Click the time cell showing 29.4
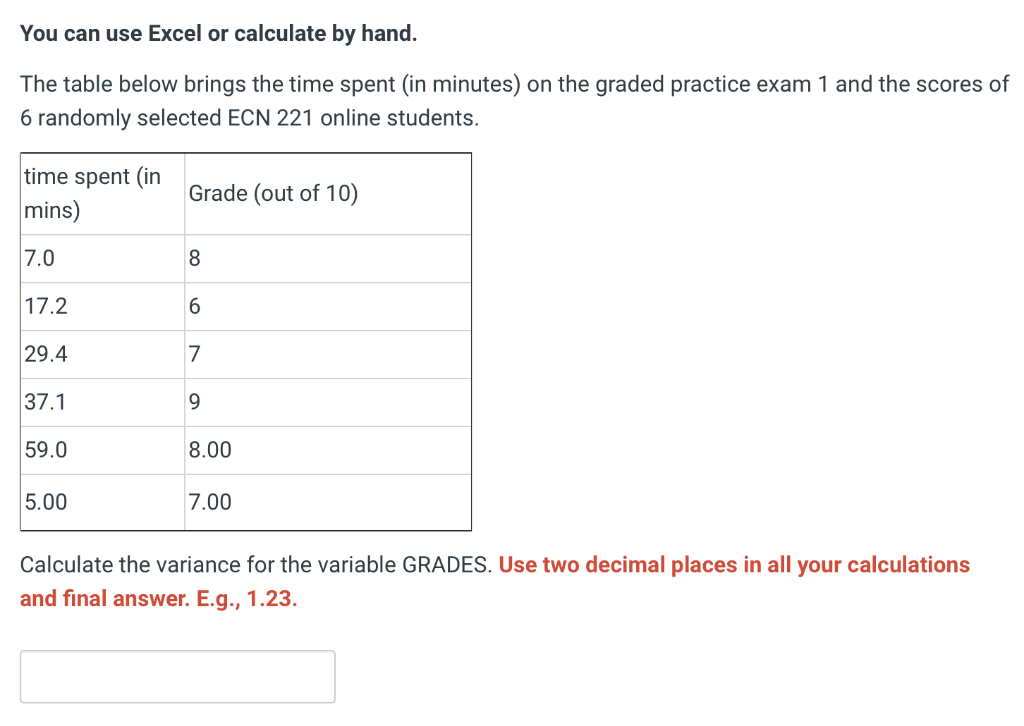1024x726 pixels. pos(103,355)
